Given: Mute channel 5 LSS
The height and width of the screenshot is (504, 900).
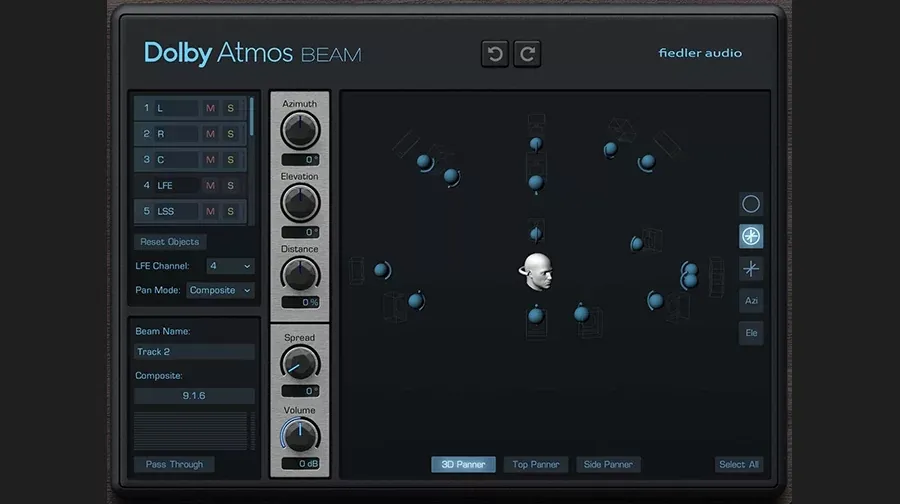Looking at the screenshot, I should (211, 211).
